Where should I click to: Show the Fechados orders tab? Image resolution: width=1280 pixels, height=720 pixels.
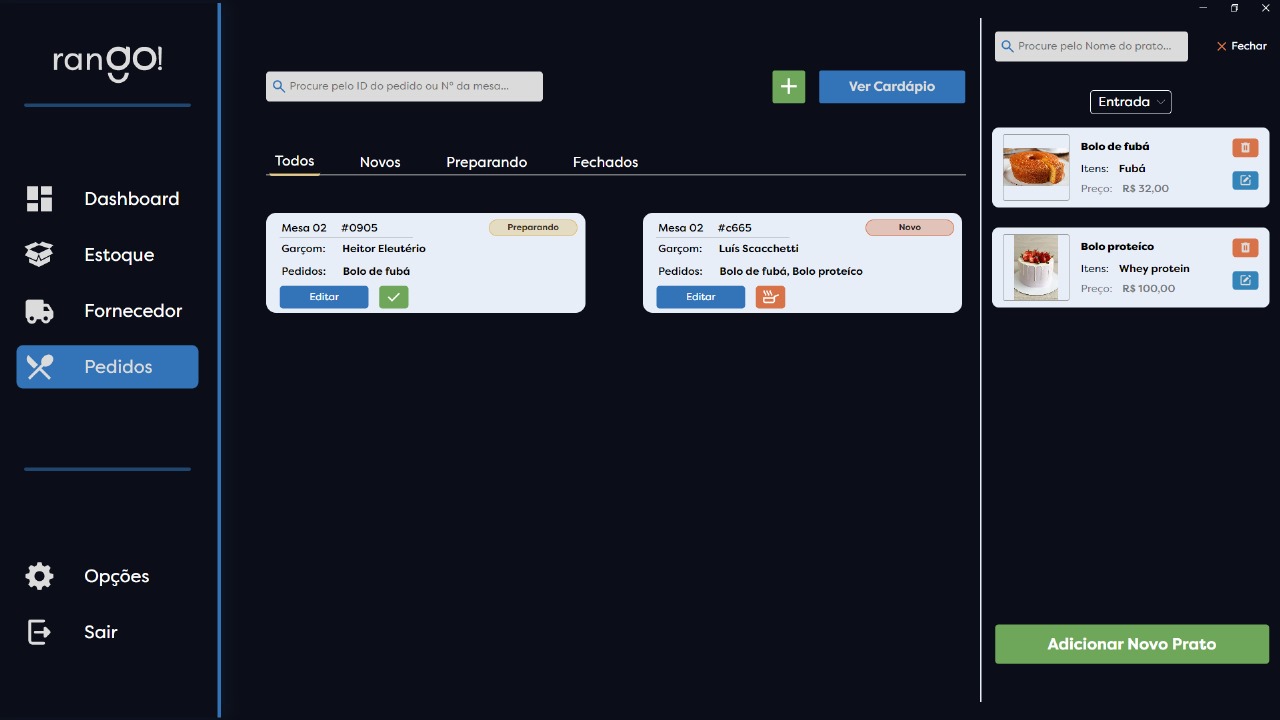pyautogui.click(x=605, y=162)
